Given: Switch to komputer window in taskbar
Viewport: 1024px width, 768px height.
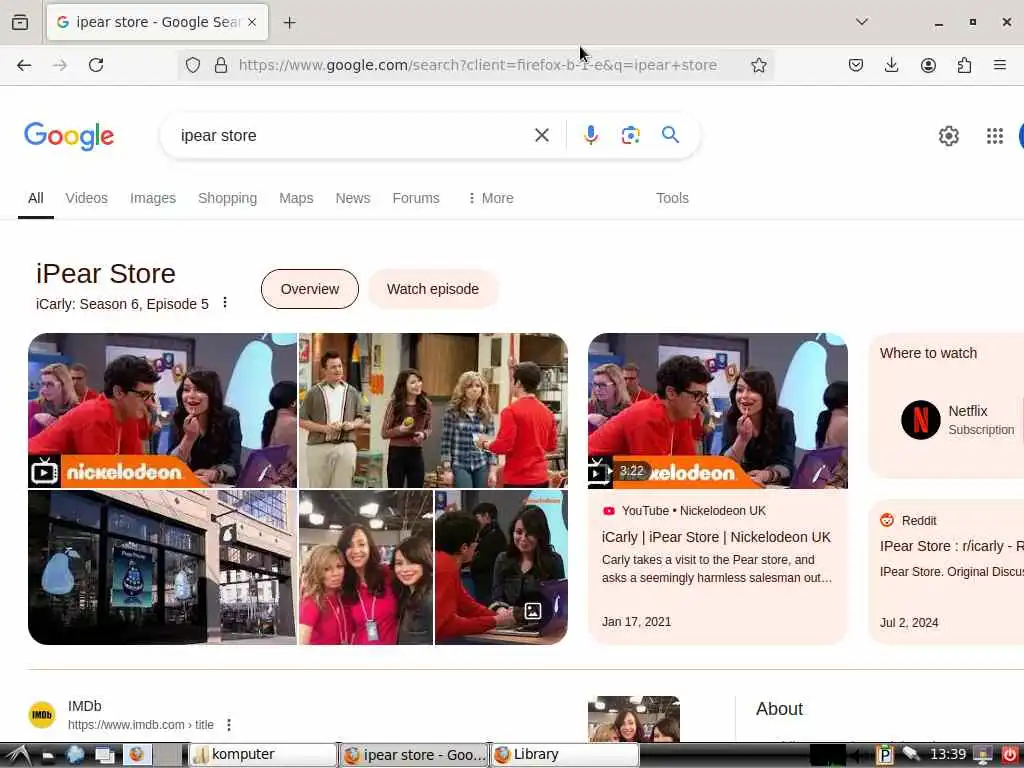Looking at the screenshot, I should click(263, 755).
